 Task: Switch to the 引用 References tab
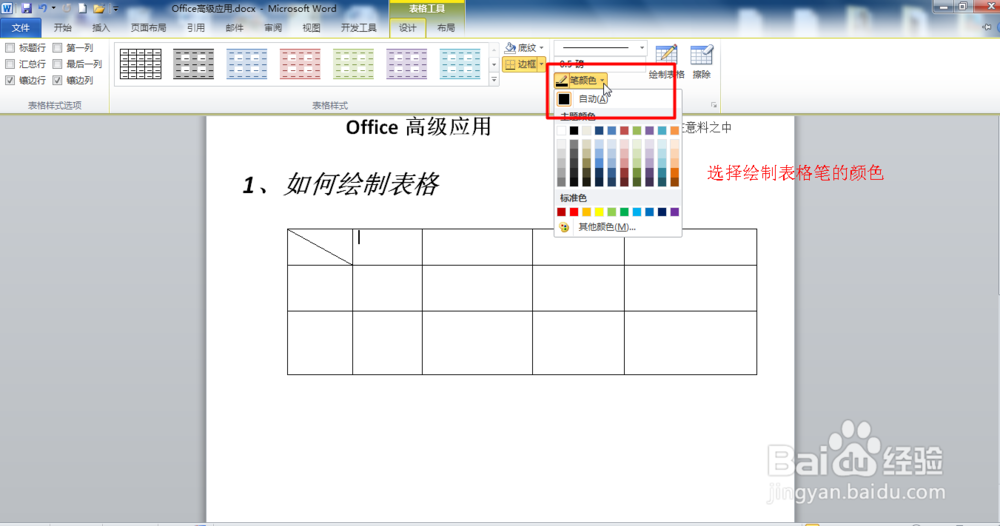[x=196, y=27]
